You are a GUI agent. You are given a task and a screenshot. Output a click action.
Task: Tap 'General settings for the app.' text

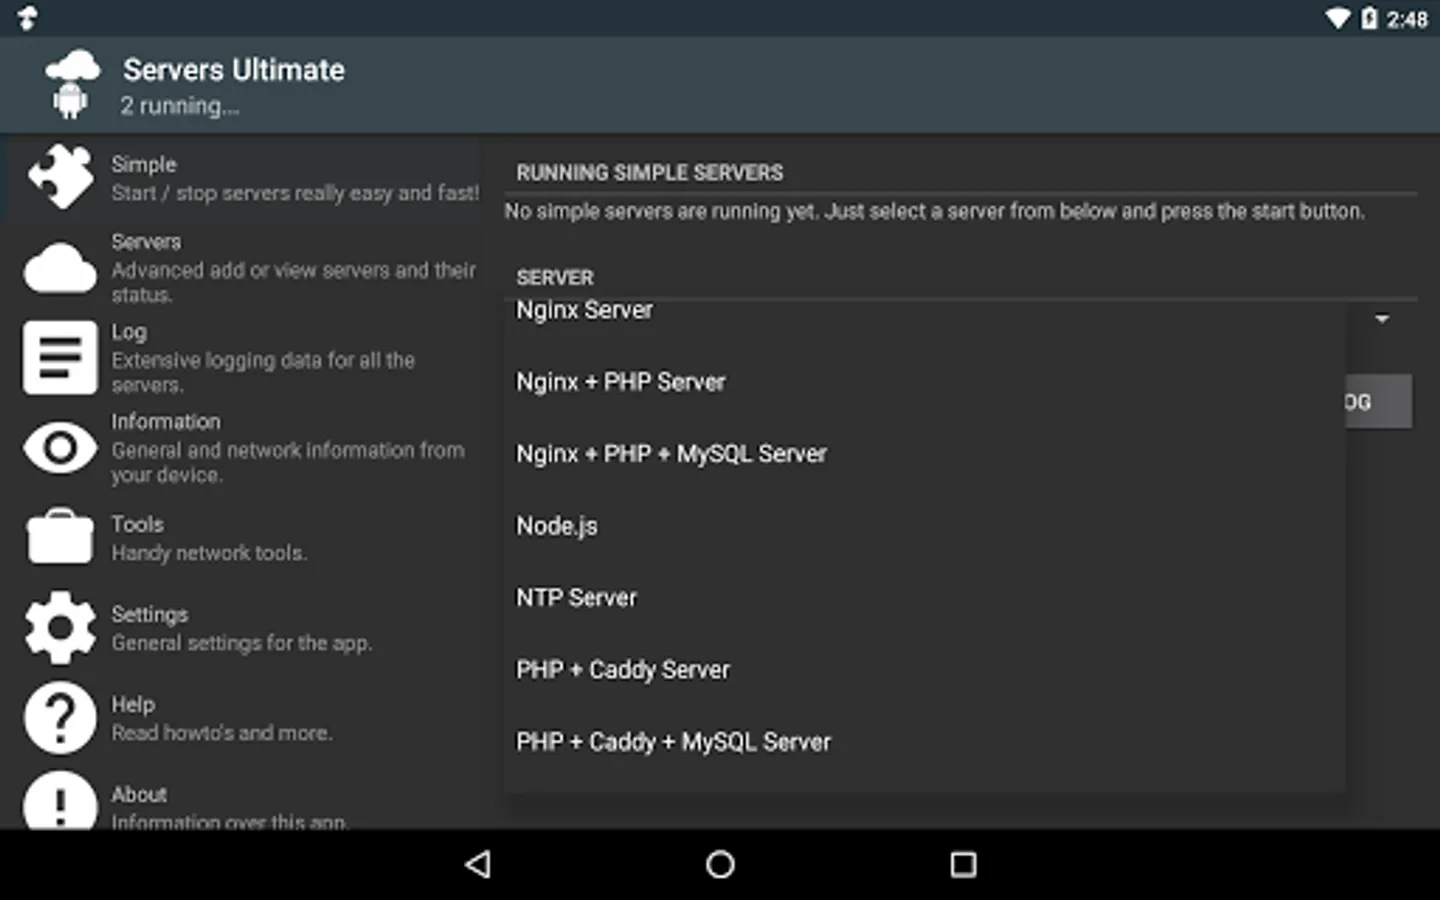[242, 643]
